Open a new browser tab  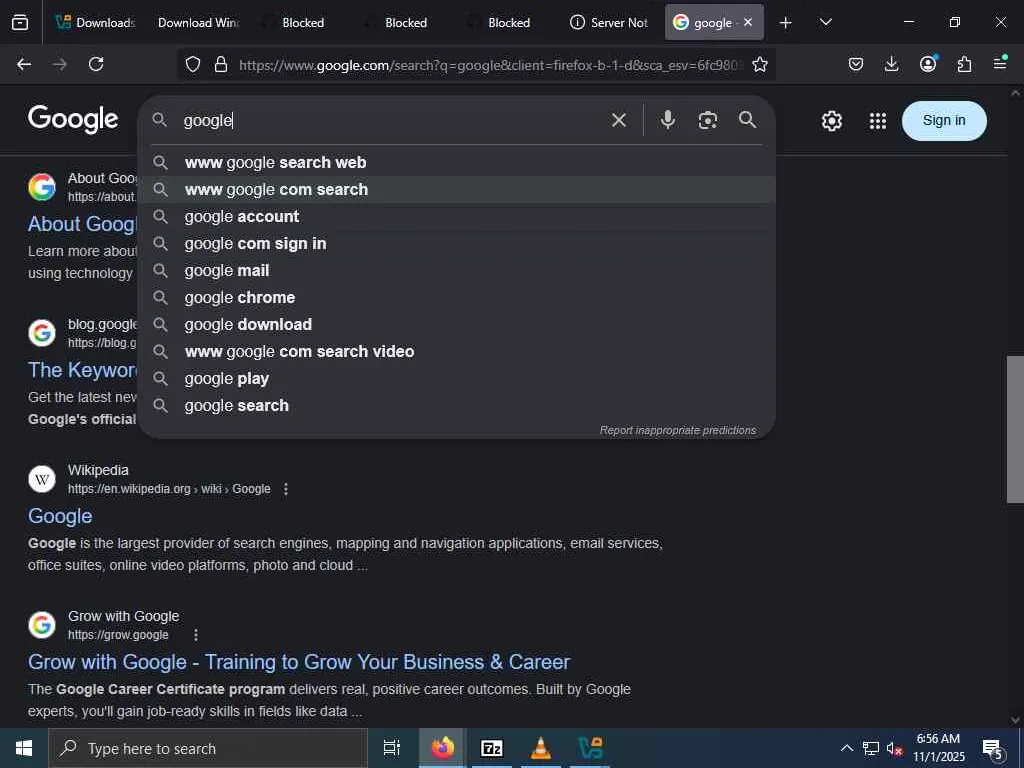click(786, 23)
